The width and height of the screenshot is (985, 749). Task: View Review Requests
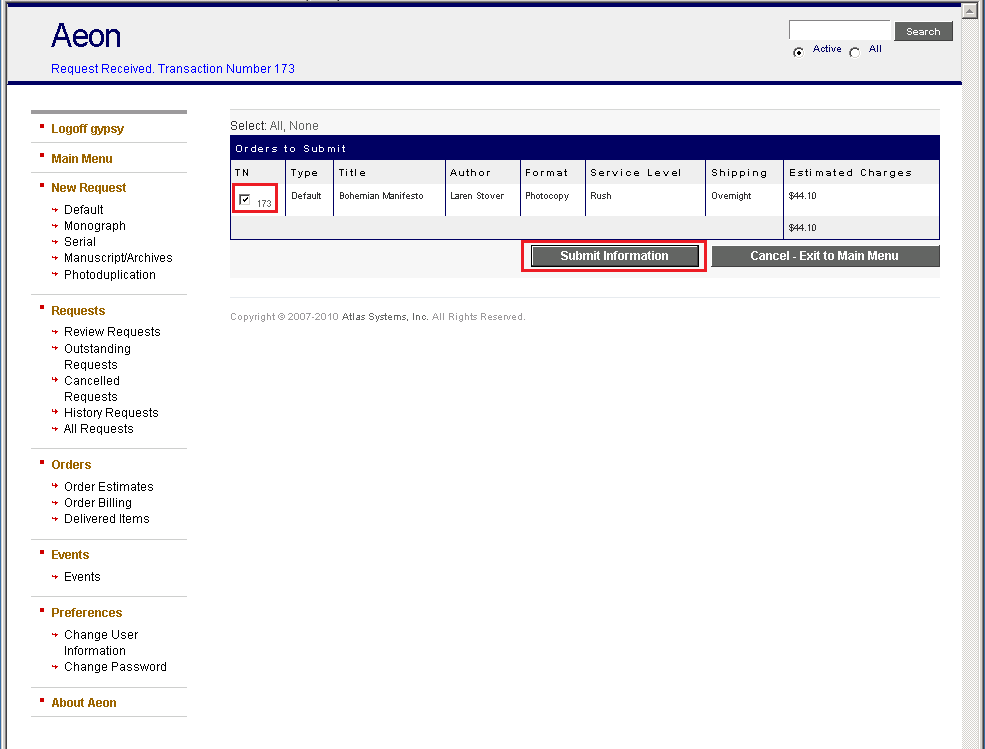pos(112,331)
